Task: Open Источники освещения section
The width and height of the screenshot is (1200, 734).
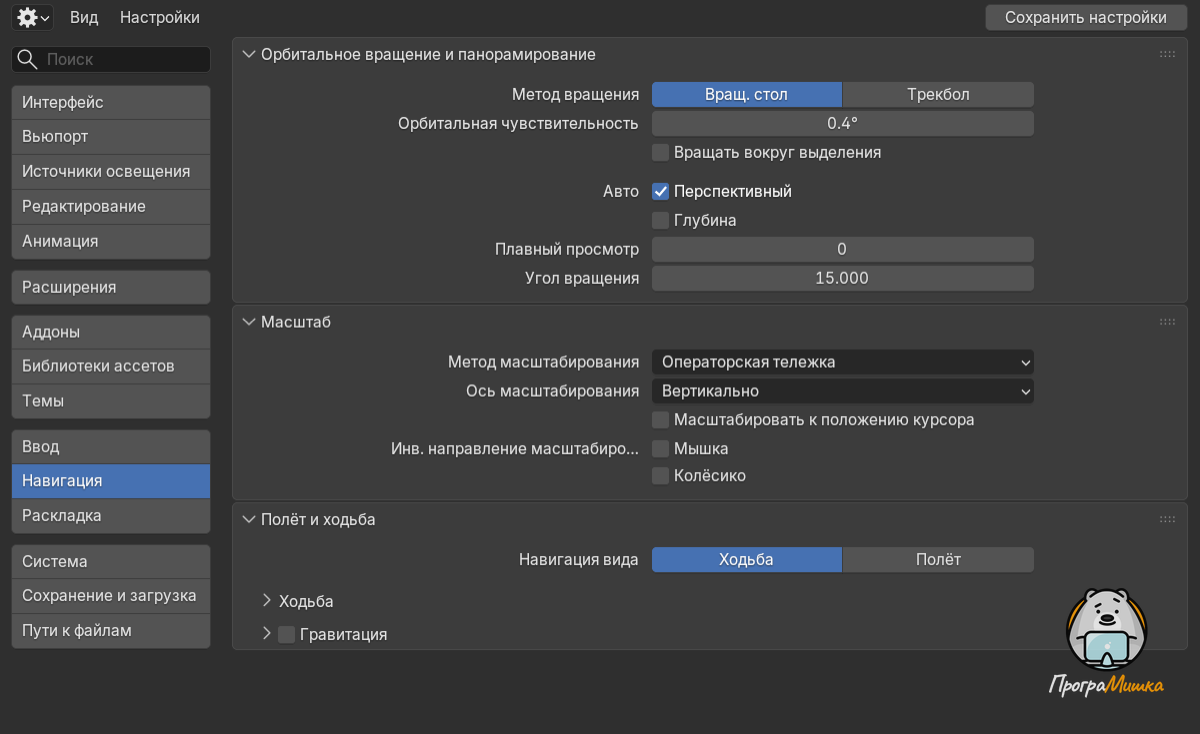Action: point(111,171)
